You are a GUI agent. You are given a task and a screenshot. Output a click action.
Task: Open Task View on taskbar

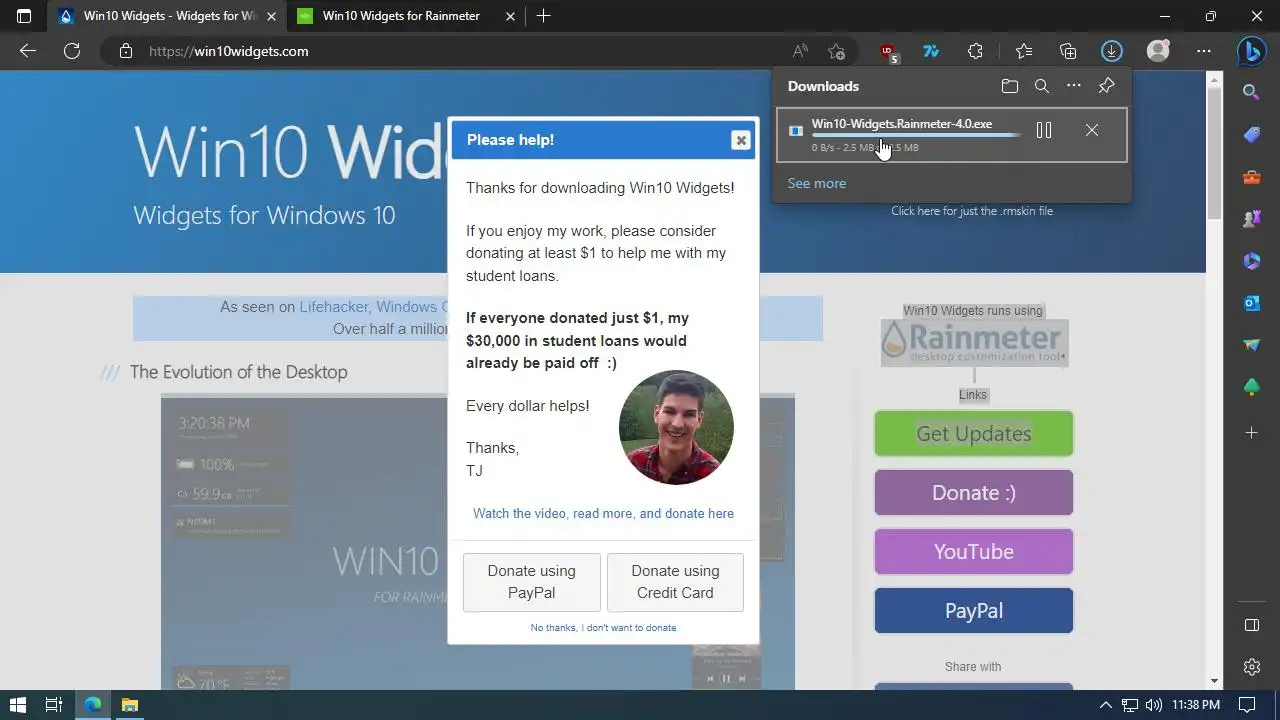(x=54, y=705)
